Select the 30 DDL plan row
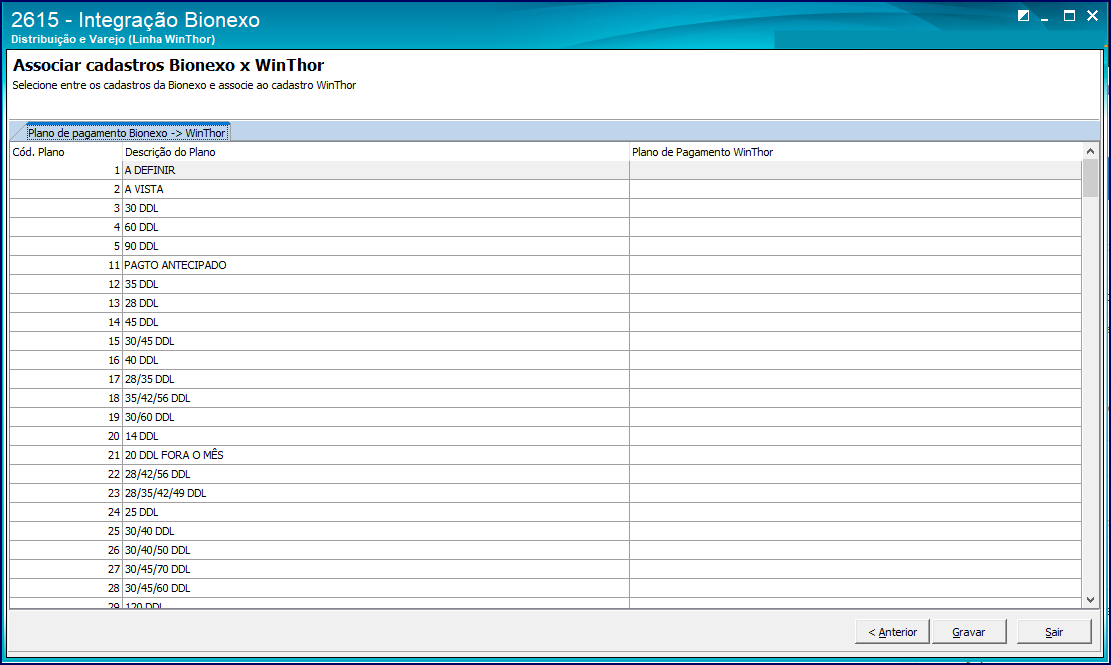The height and width of the screenshot is (665, 1111). tap(546, 208)
